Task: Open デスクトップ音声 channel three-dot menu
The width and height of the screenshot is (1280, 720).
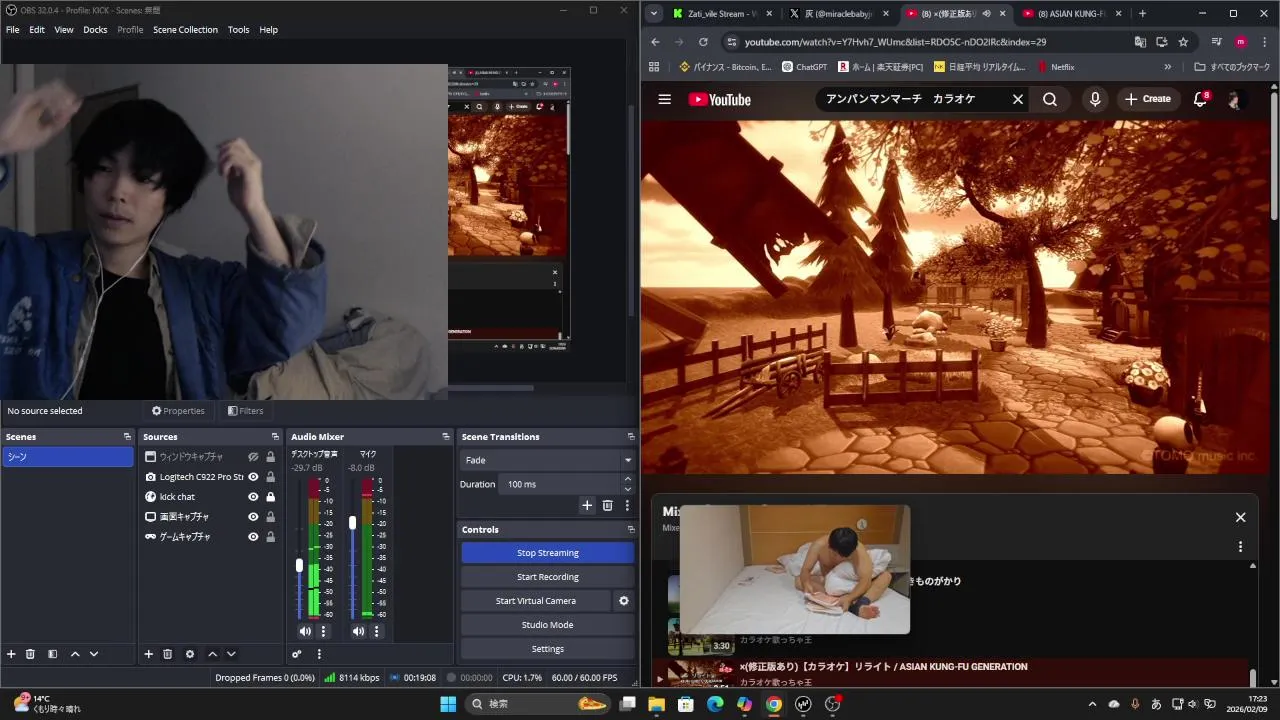Action: click(x=323, y=631)
